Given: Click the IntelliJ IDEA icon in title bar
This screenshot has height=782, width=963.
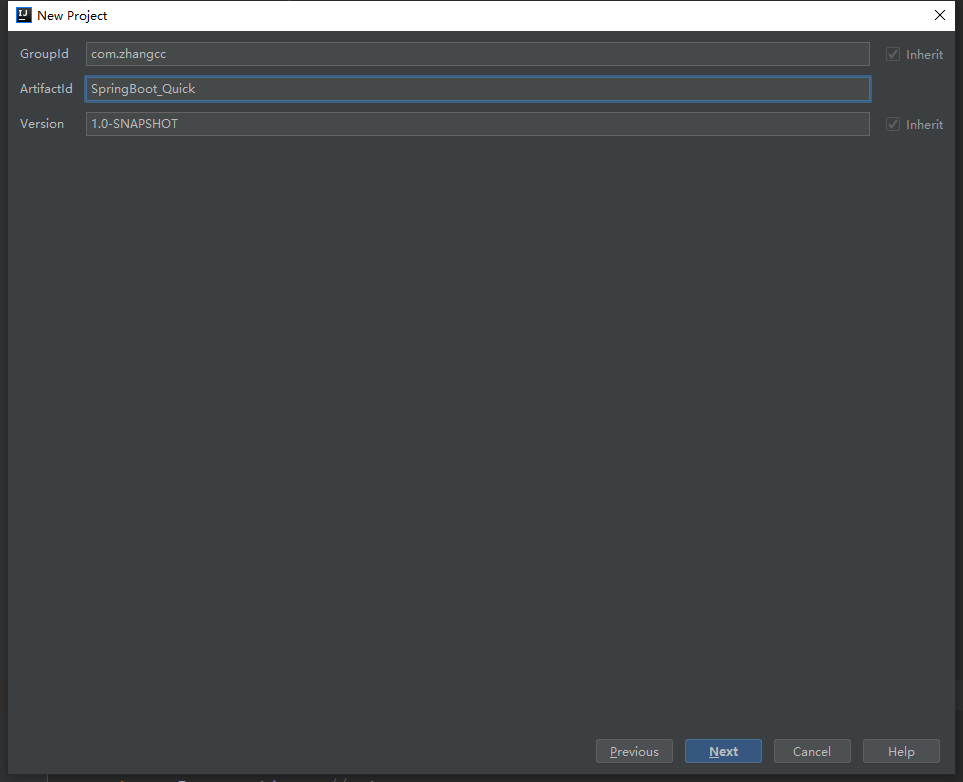Looking at the screenshot, I should pos(24,15).
